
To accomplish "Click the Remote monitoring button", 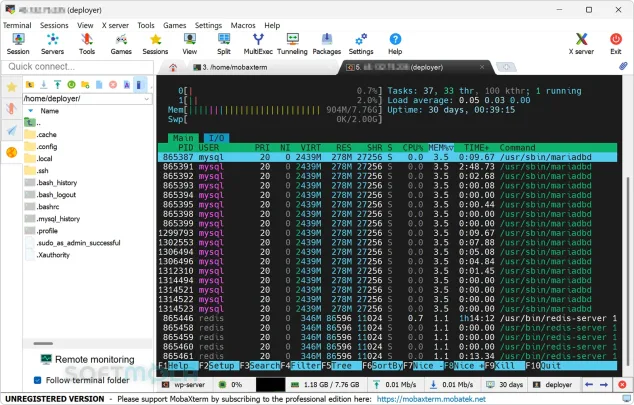I will [87, 359].
